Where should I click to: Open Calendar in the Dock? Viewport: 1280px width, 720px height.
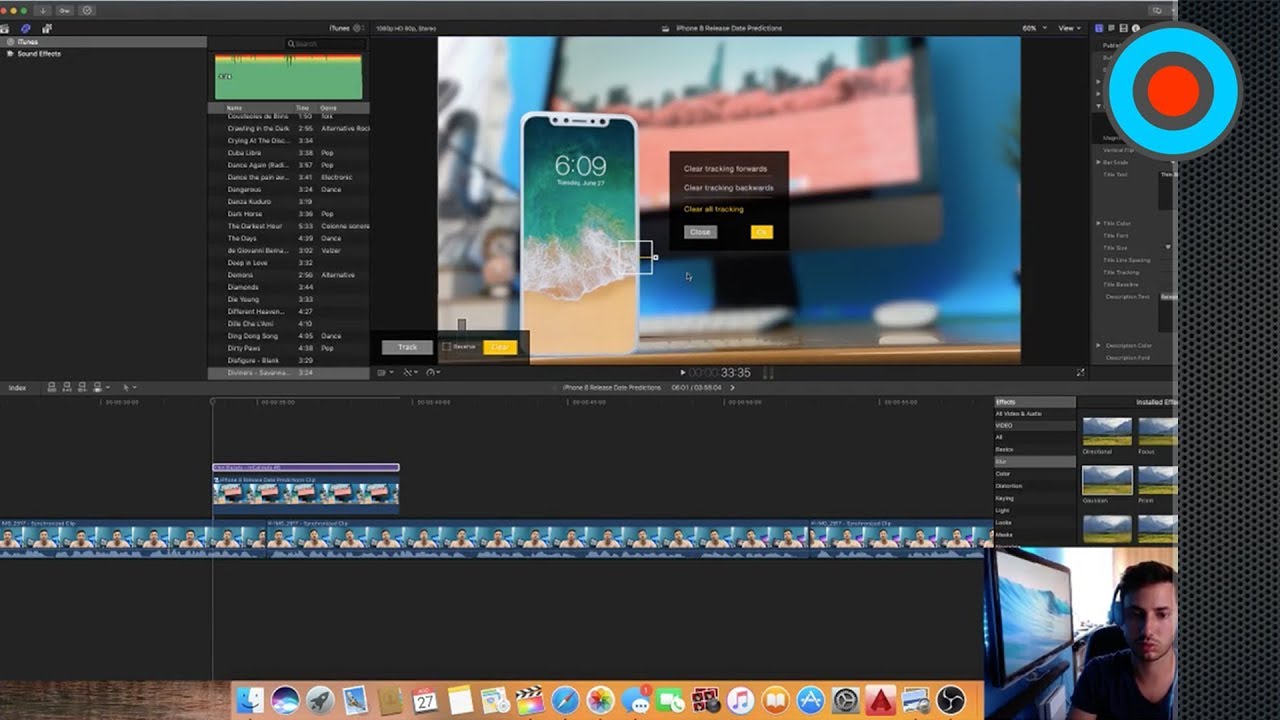[425, 700]
